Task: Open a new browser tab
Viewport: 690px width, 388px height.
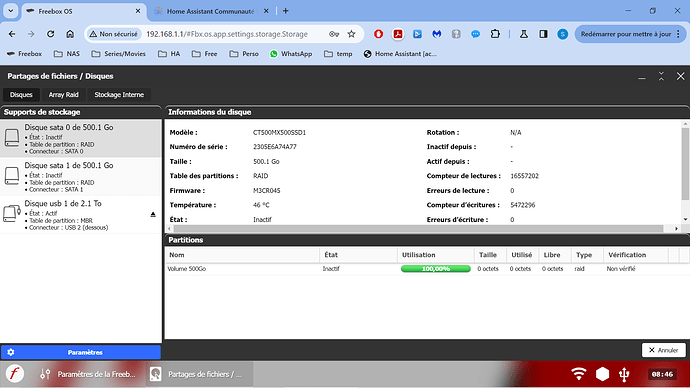Action: click(286, 11)
